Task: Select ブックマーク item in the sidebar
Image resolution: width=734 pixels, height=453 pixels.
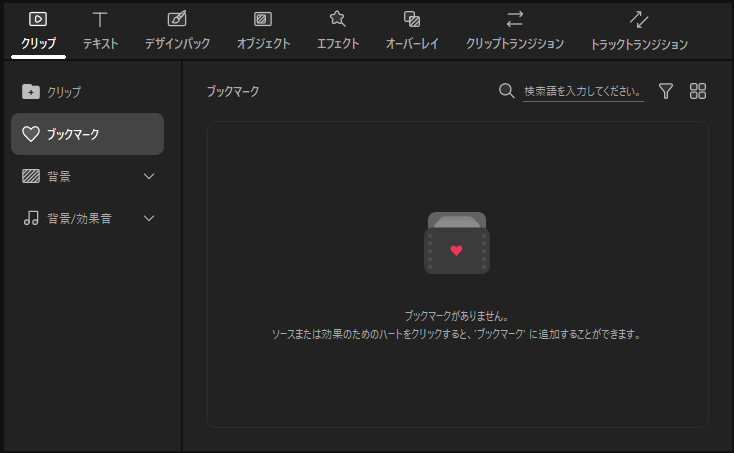Action: (87, 134)
